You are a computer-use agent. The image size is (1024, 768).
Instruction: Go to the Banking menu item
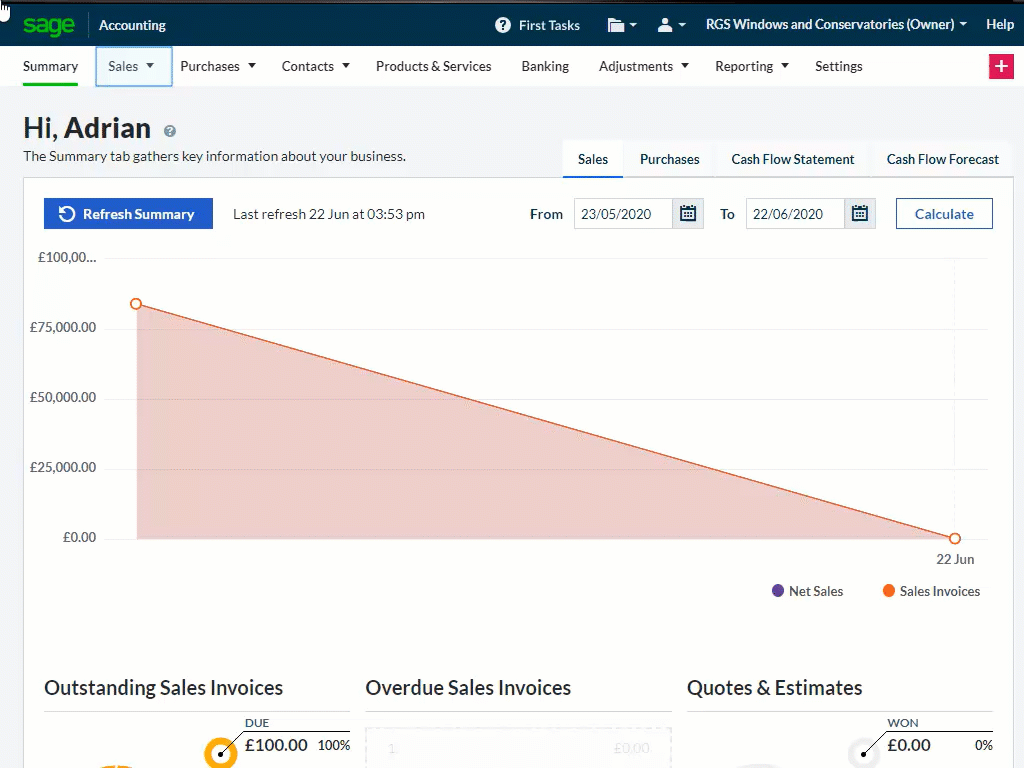pos(545,66)
